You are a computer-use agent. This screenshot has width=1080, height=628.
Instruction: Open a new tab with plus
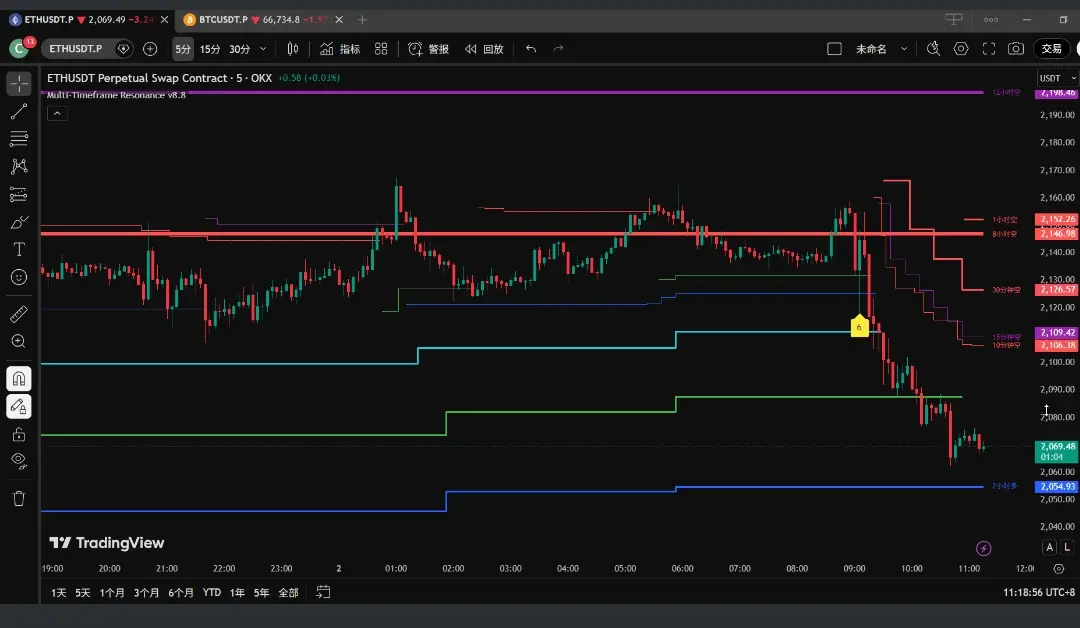pyautogui.click(x=362, y=19)
